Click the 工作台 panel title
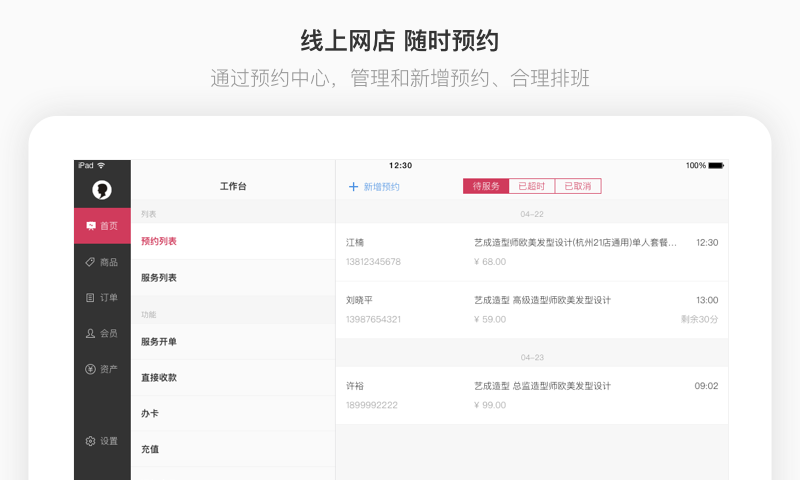Viewport: 800px width, 480px height. pyautogui.click(x=233, y=186)
